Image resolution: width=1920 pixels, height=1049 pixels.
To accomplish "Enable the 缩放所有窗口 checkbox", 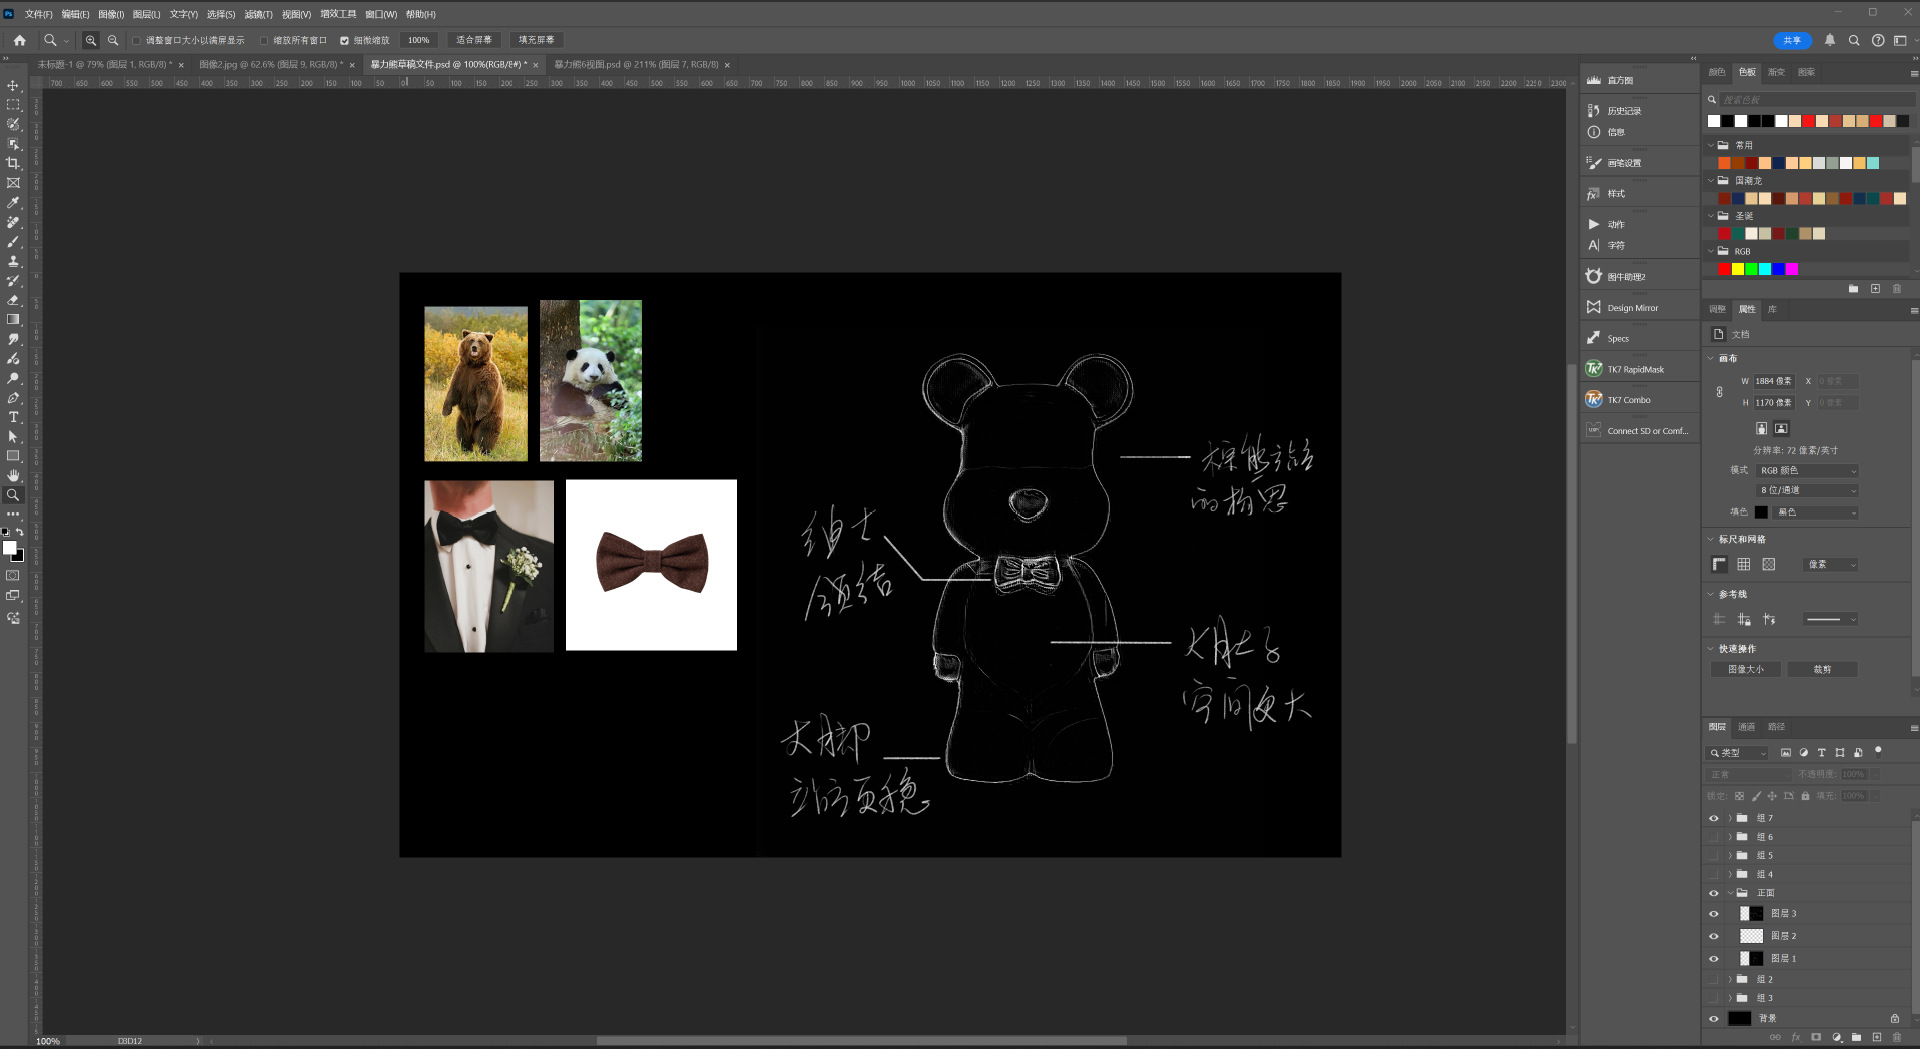I will (264, 41).
